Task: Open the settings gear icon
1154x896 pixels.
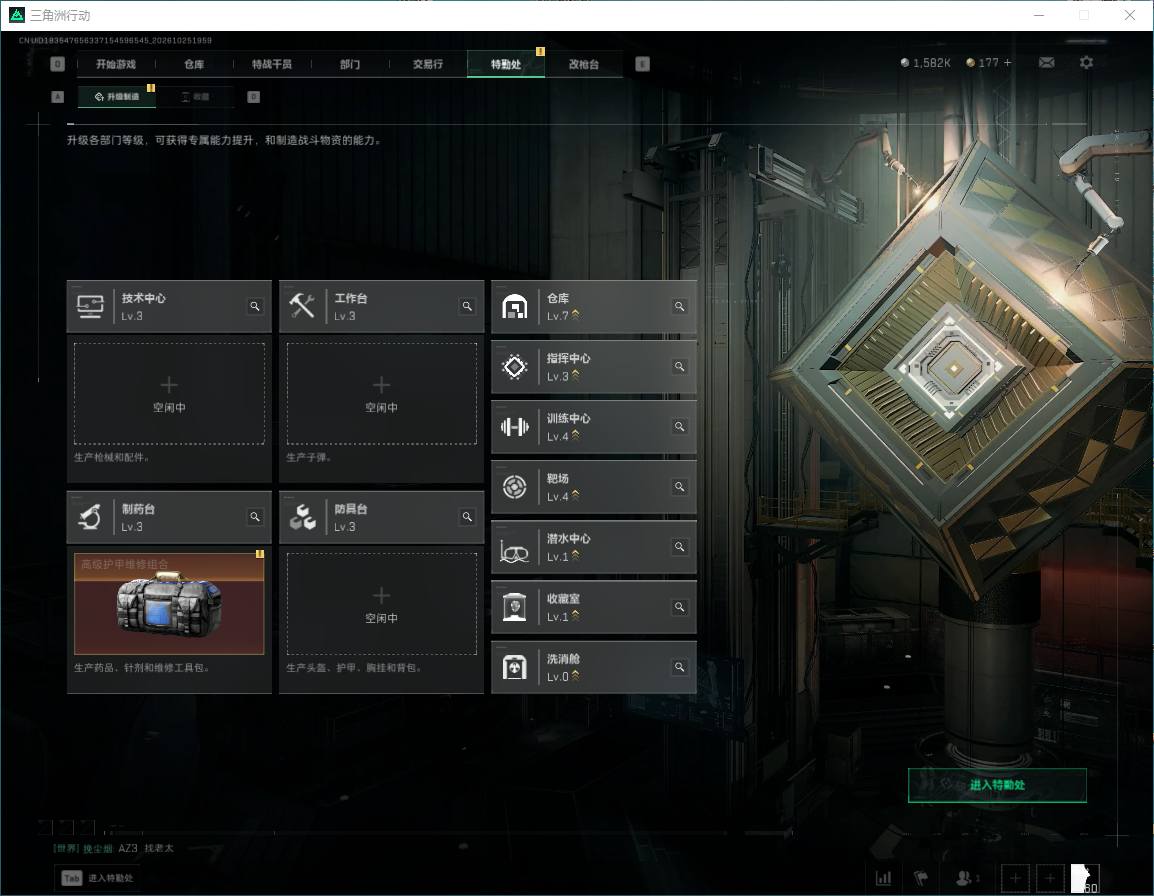Action: pyautogui.click(x=1086, y=63)
